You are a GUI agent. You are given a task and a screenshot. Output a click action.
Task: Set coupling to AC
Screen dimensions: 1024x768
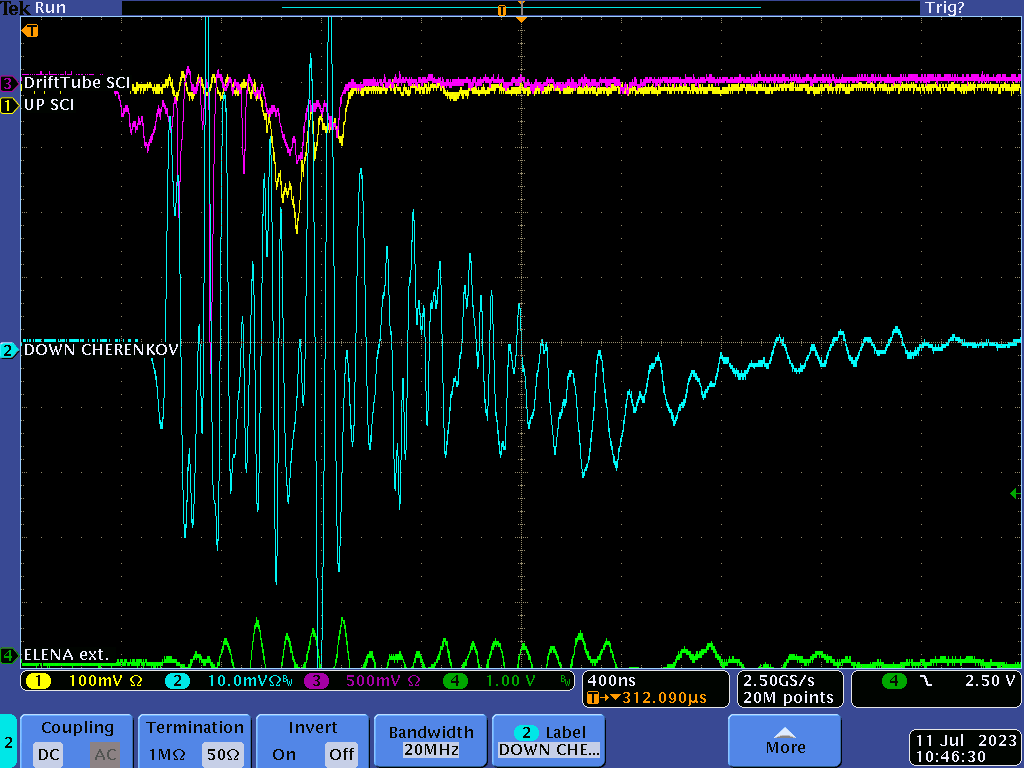pyautogui.click(x=104, y=754)
